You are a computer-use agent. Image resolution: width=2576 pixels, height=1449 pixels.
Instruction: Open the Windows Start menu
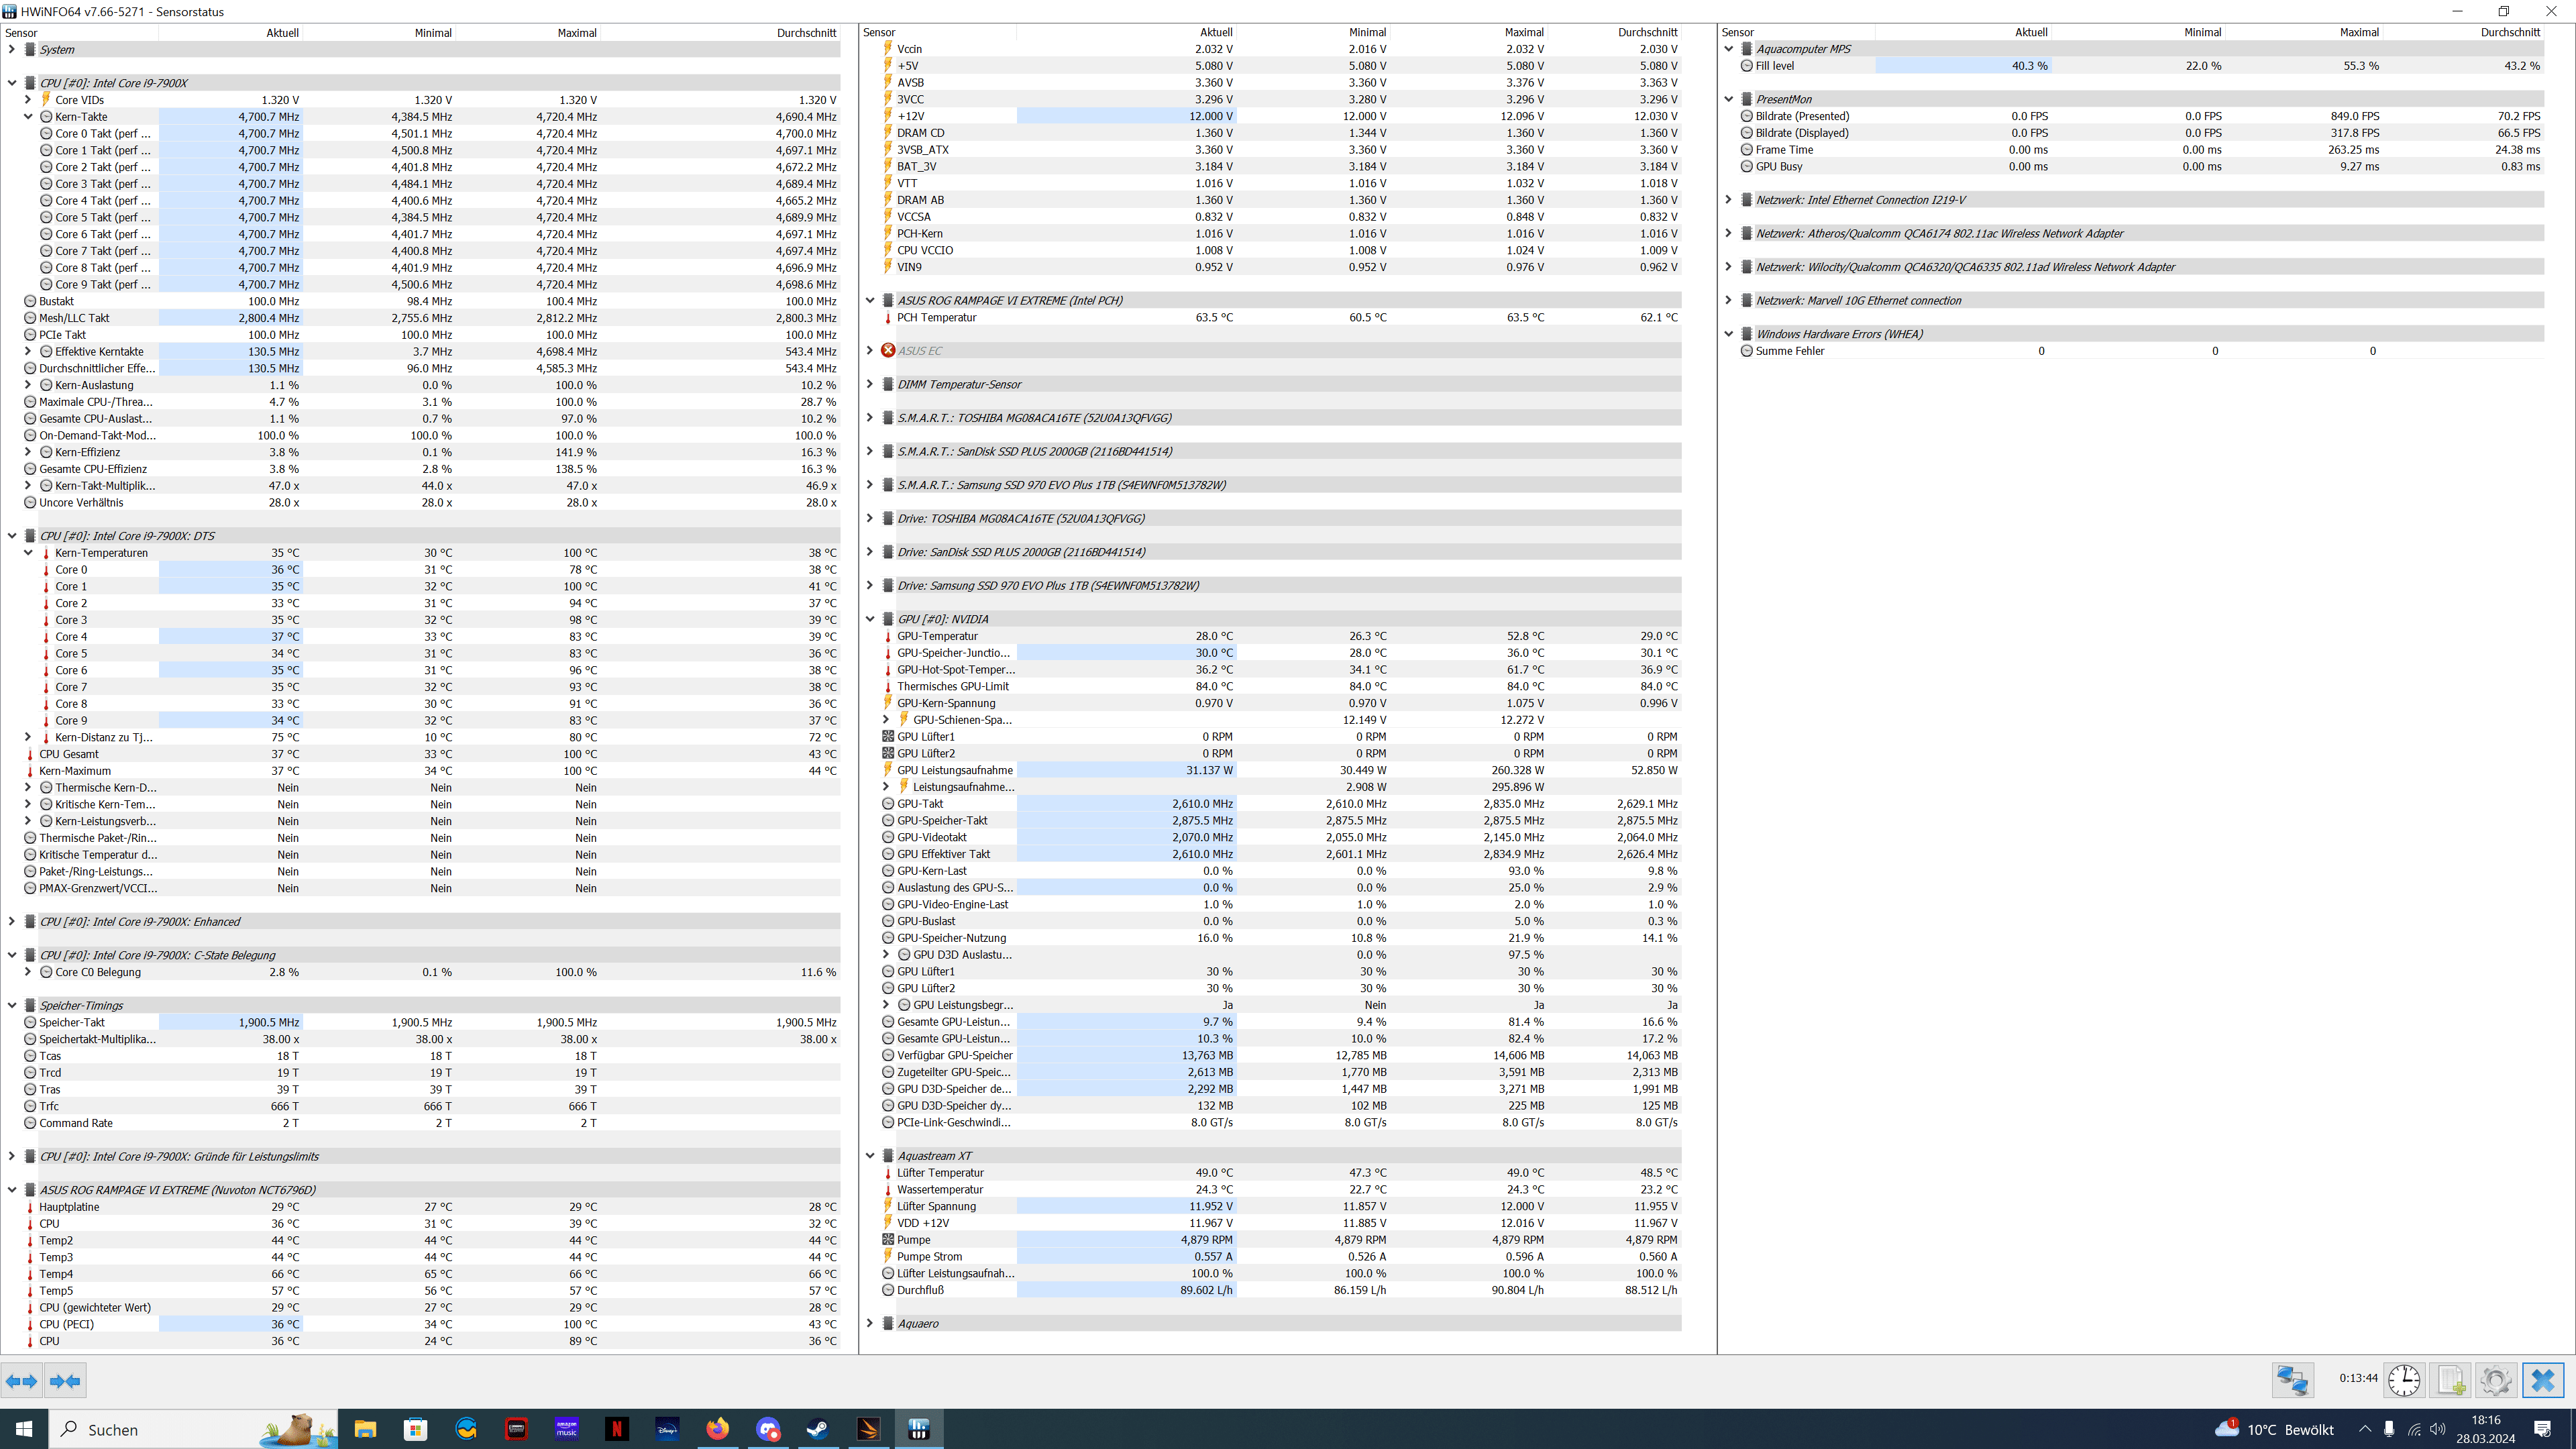point(24,1429)
